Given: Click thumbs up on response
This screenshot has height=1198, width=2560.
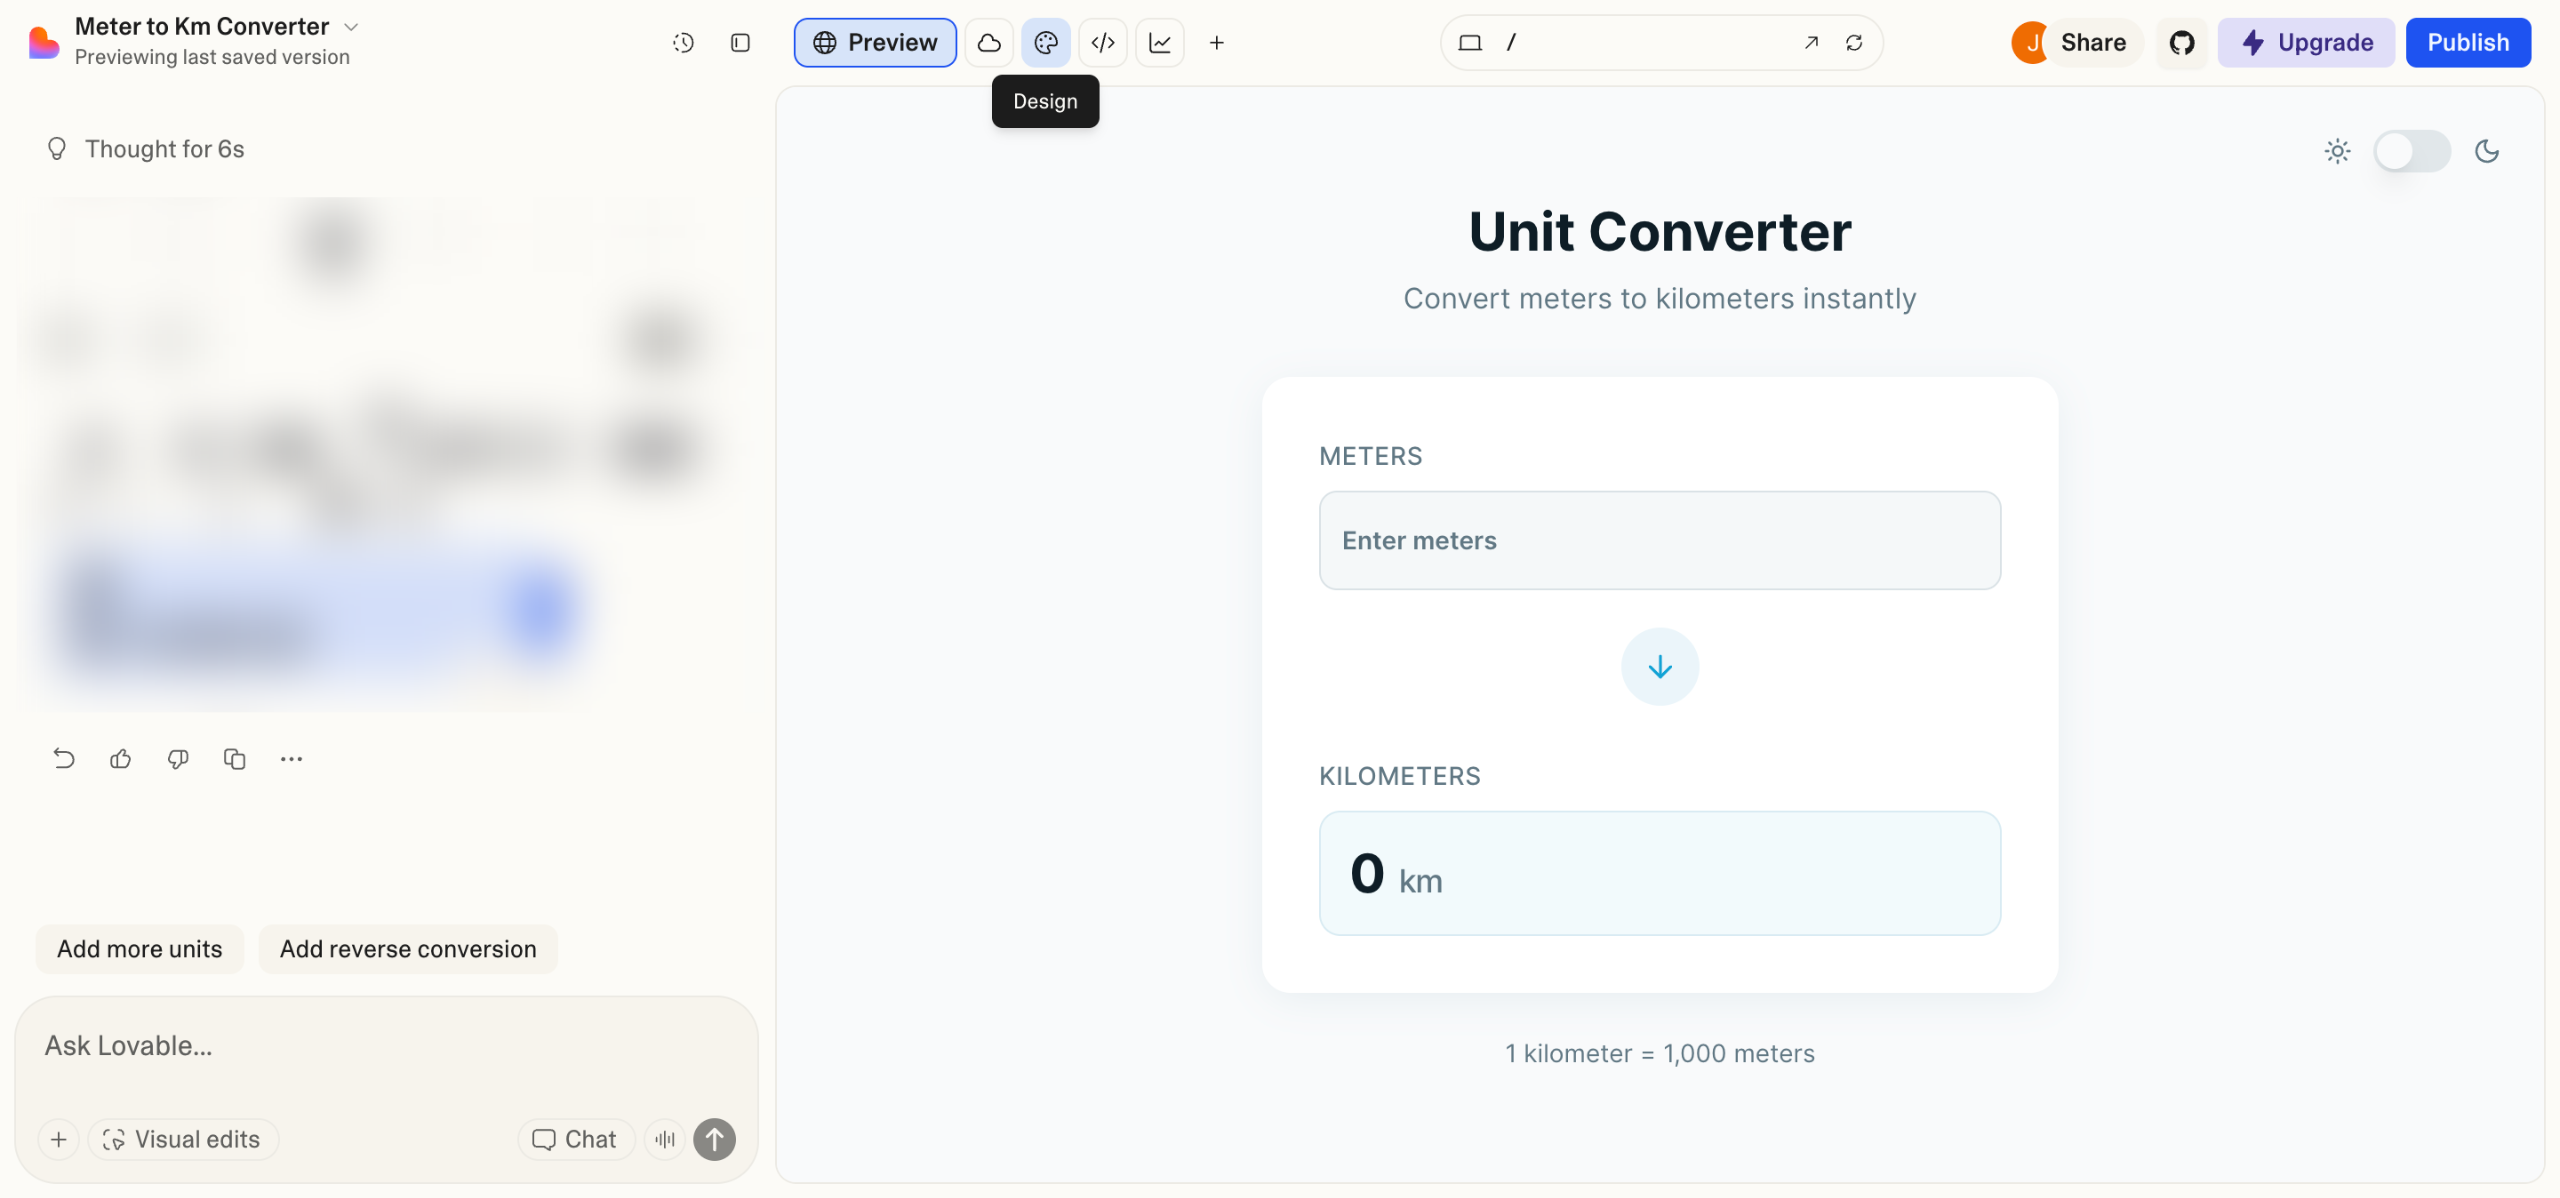Looking at the screenshot, I should point(121,759).
